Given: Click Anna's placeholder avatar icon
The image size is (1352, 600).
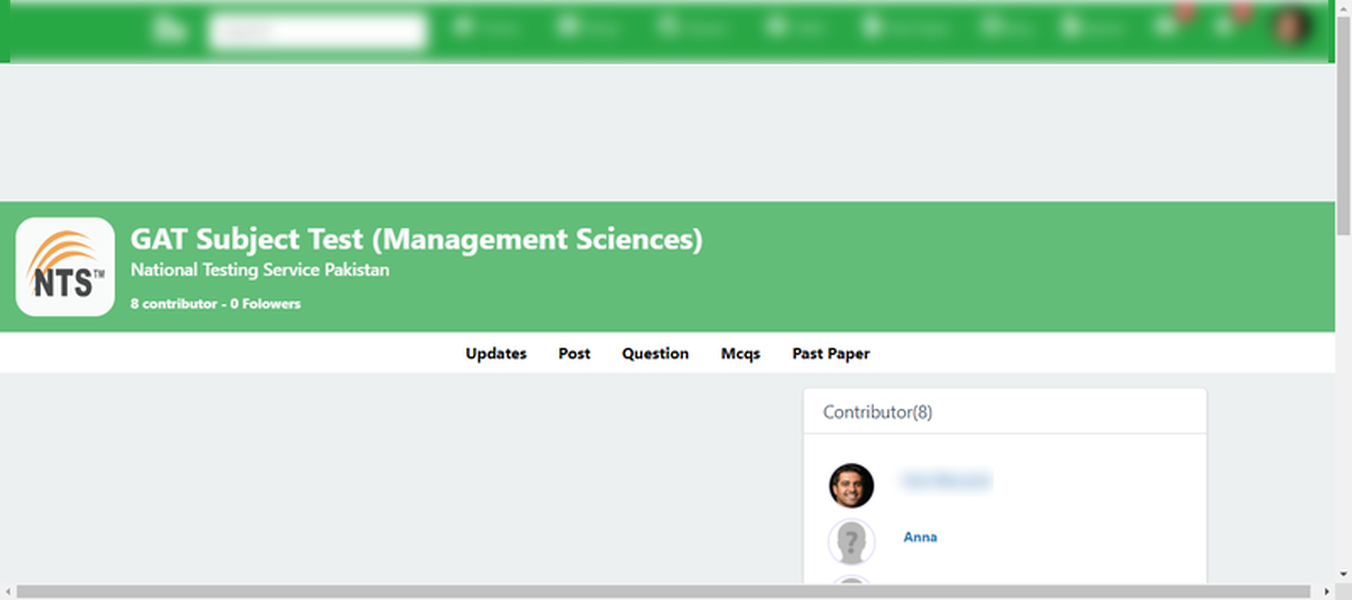Looking at the screenshot, I should [851, 542].
